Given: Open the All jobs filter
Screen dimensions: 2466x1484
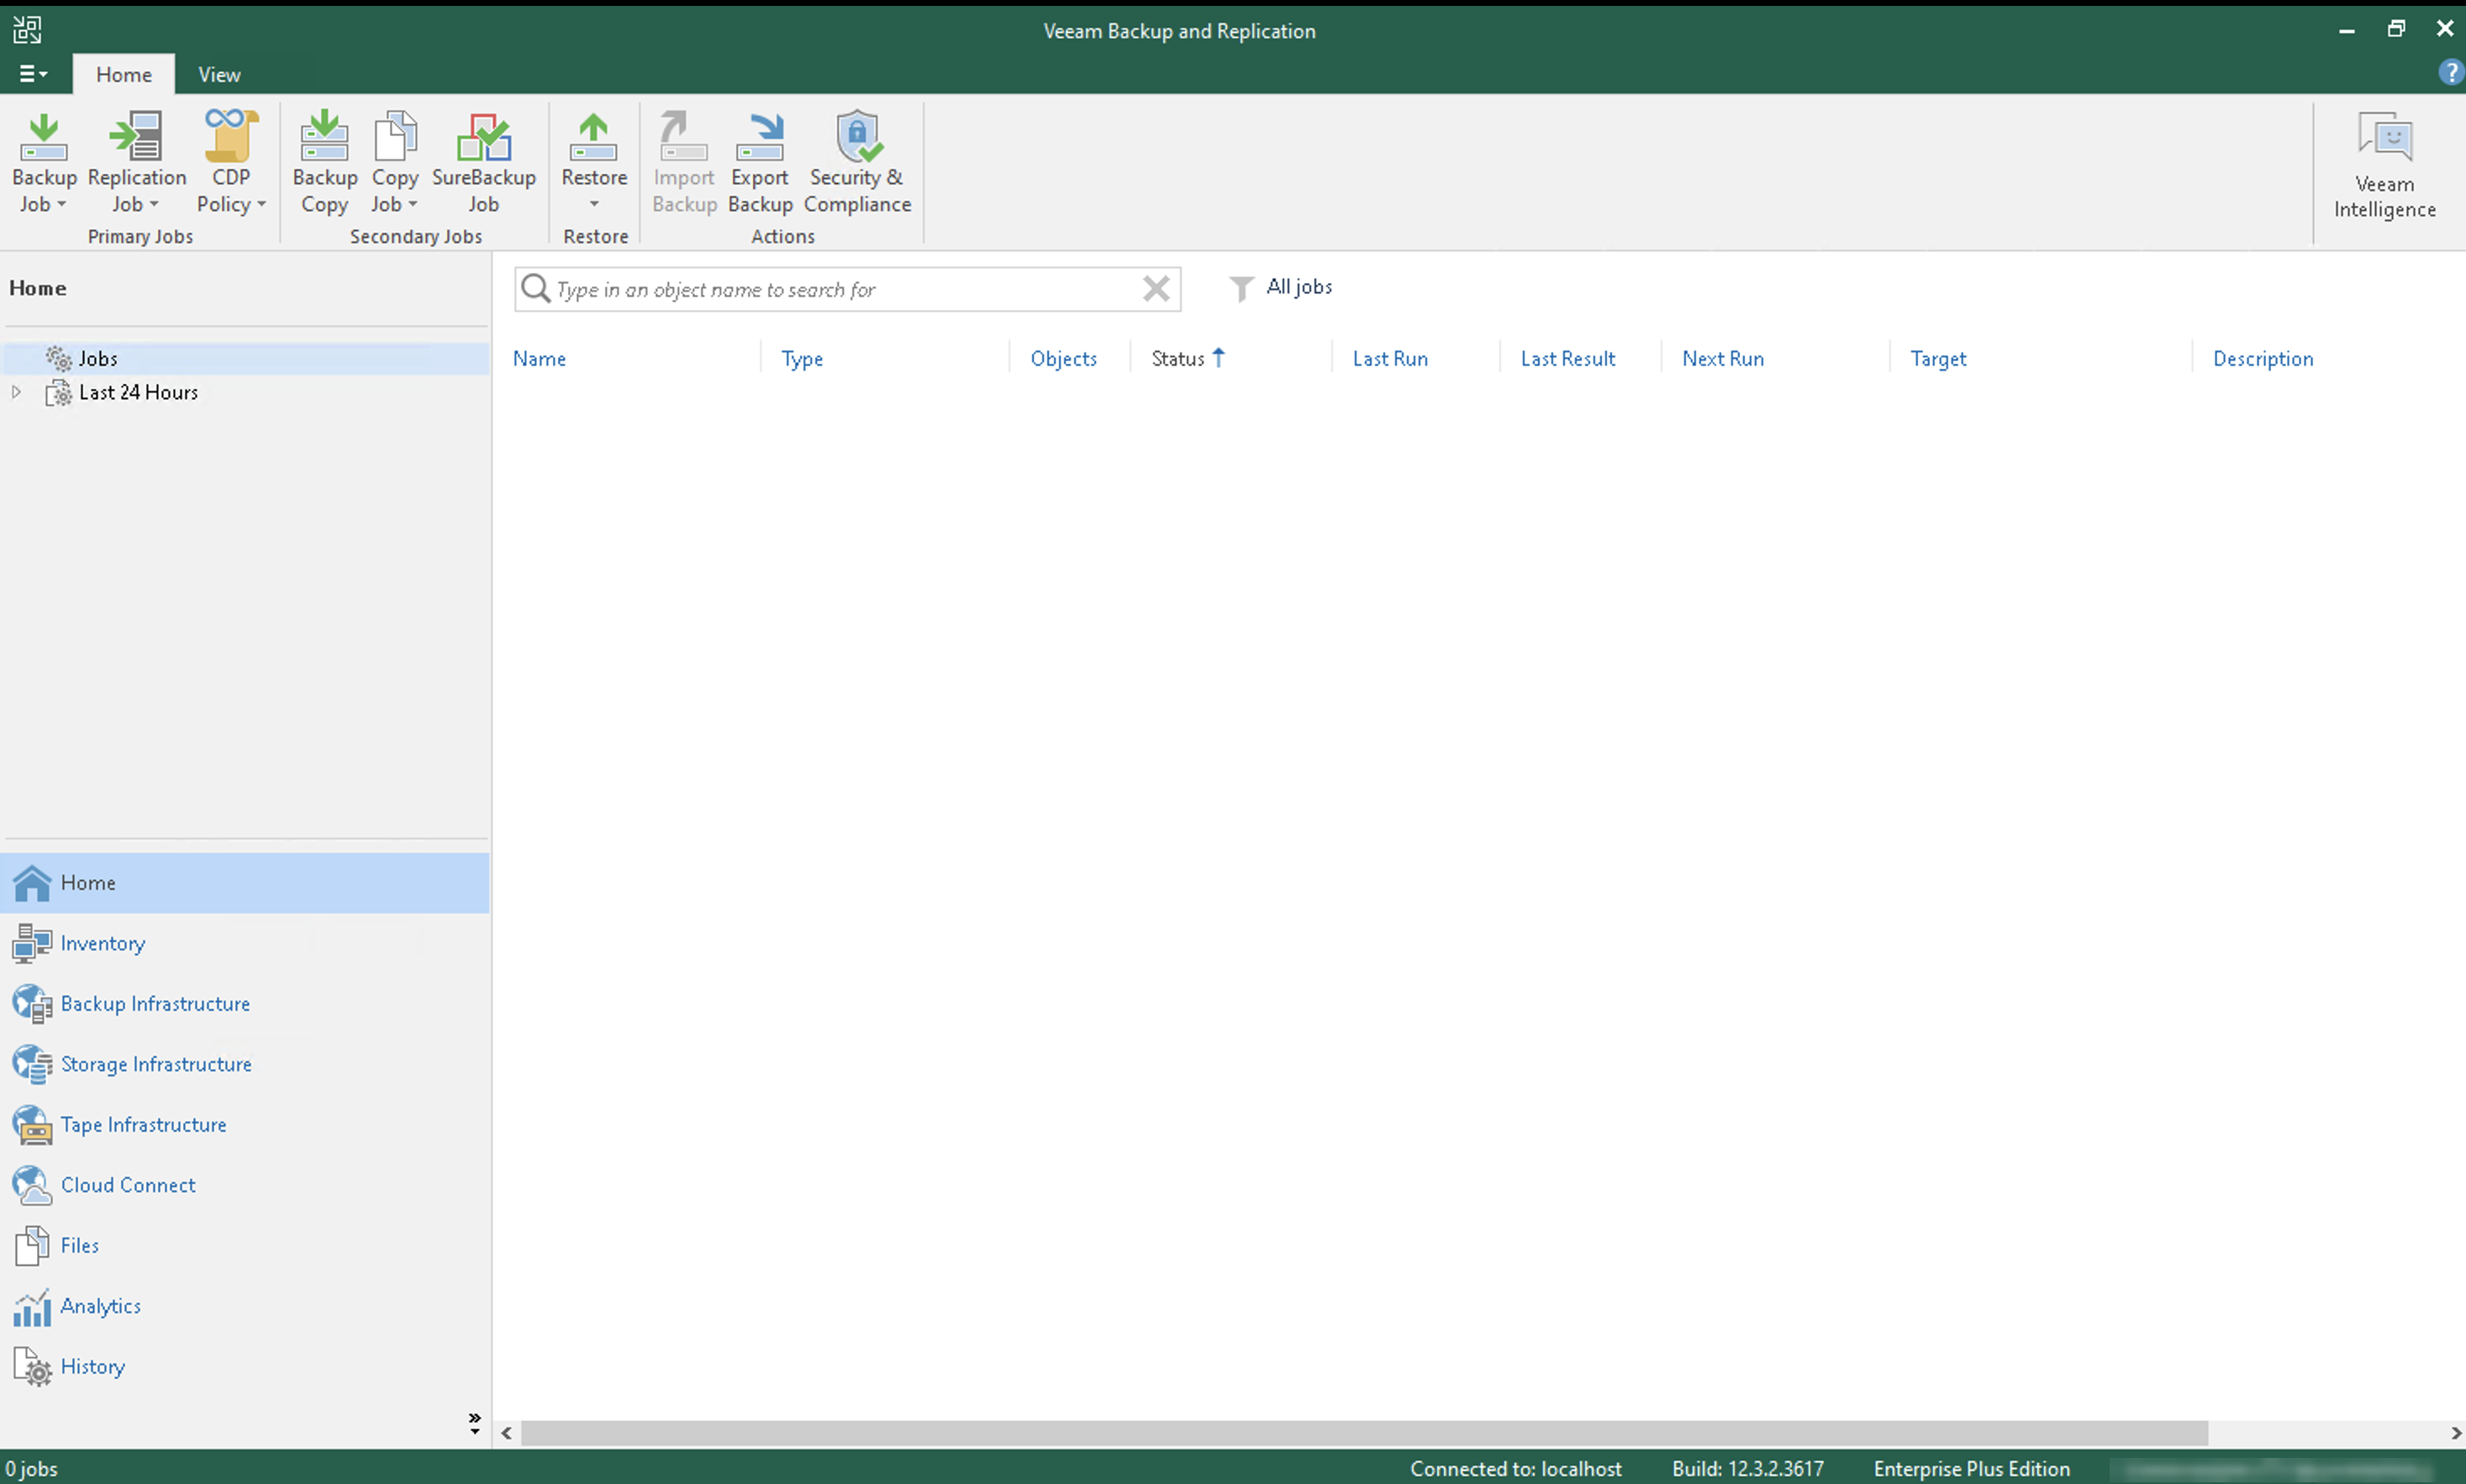Looking at the screenshot, I should (x=1281, y=287).
